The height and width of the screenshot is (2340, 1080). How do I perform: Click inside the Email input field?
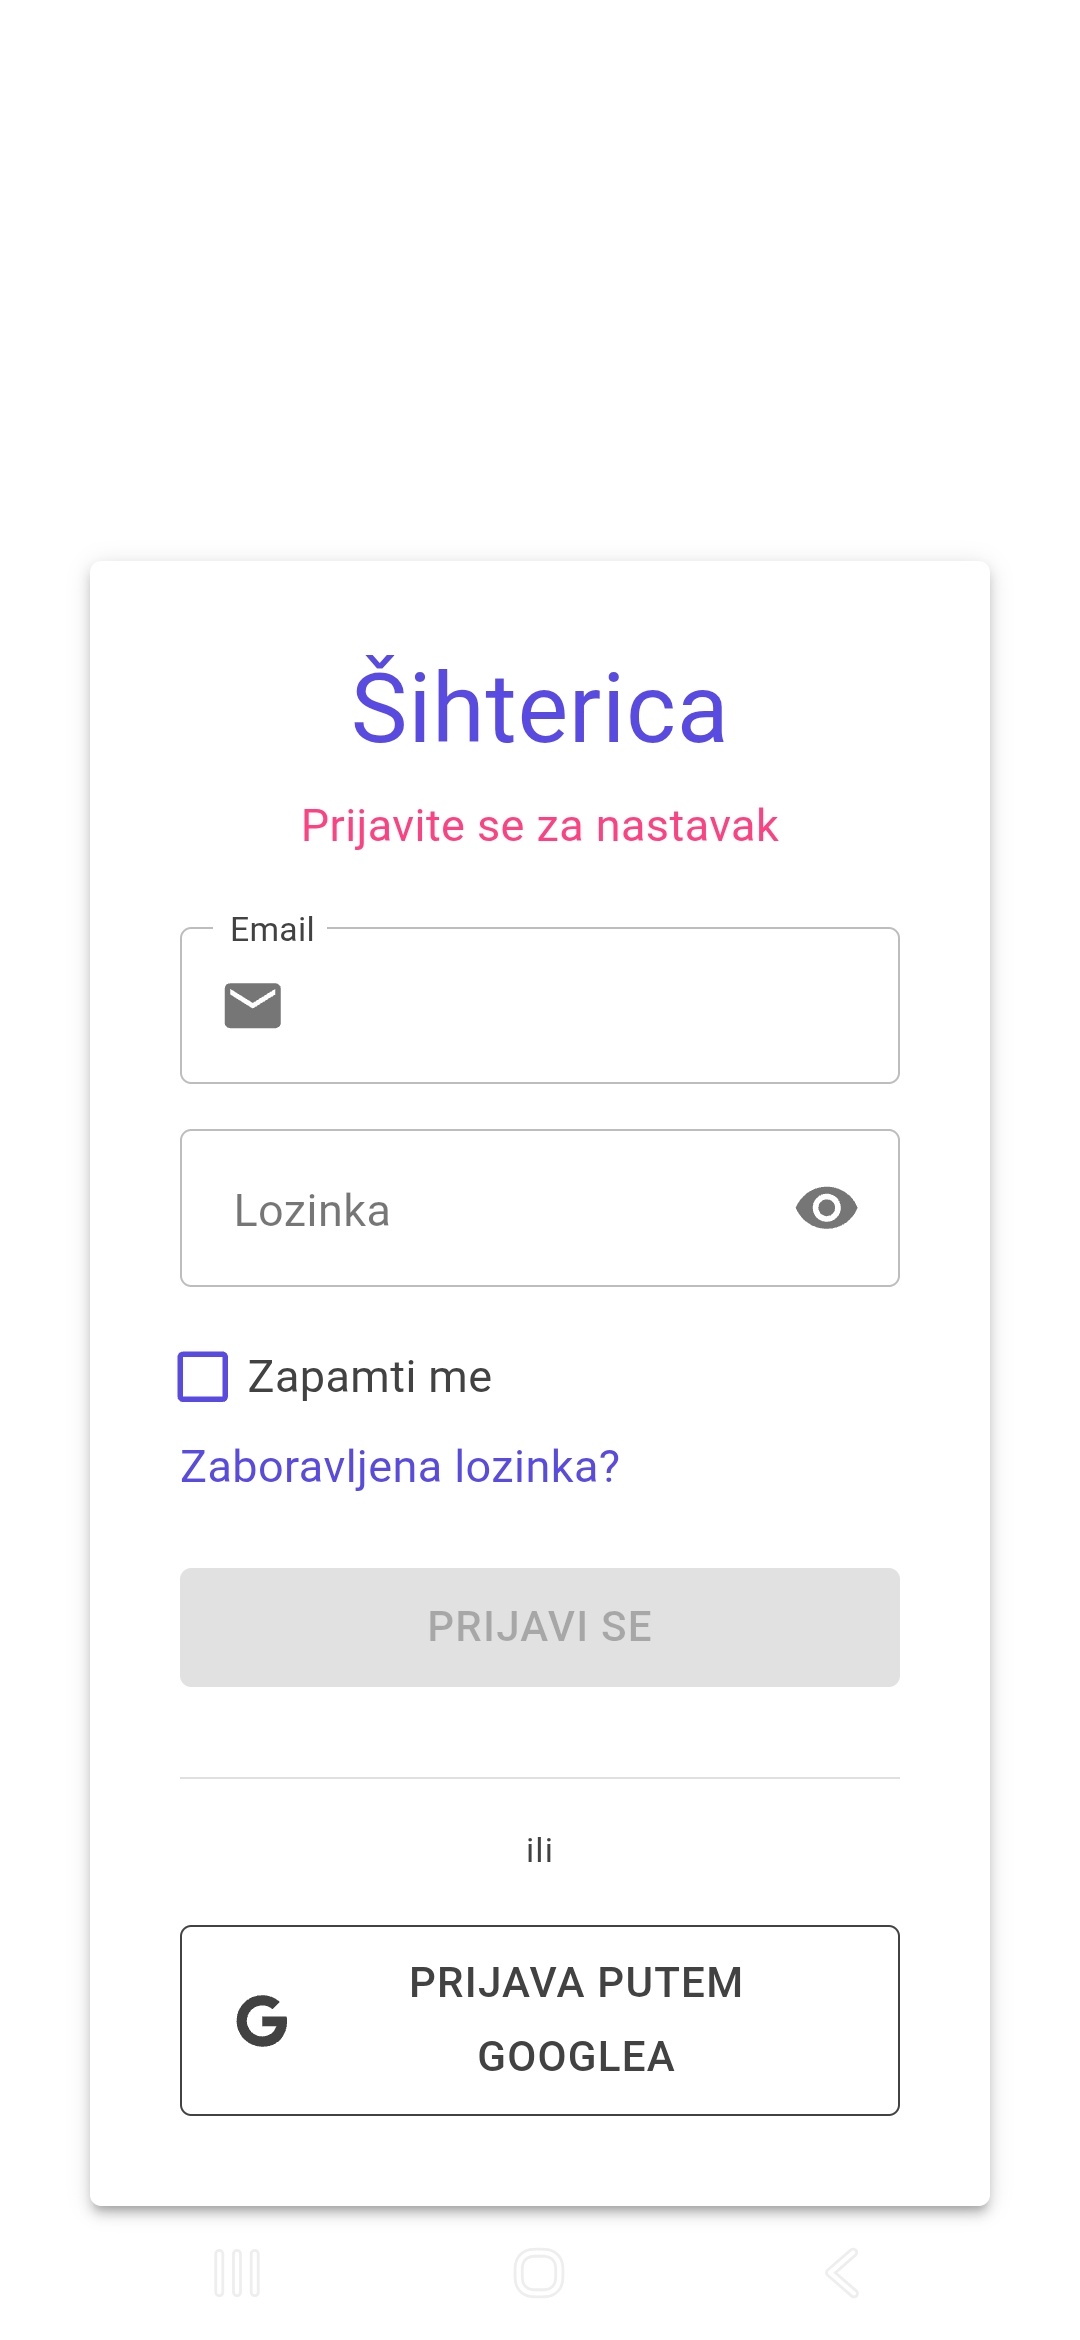pos(560,1005)
